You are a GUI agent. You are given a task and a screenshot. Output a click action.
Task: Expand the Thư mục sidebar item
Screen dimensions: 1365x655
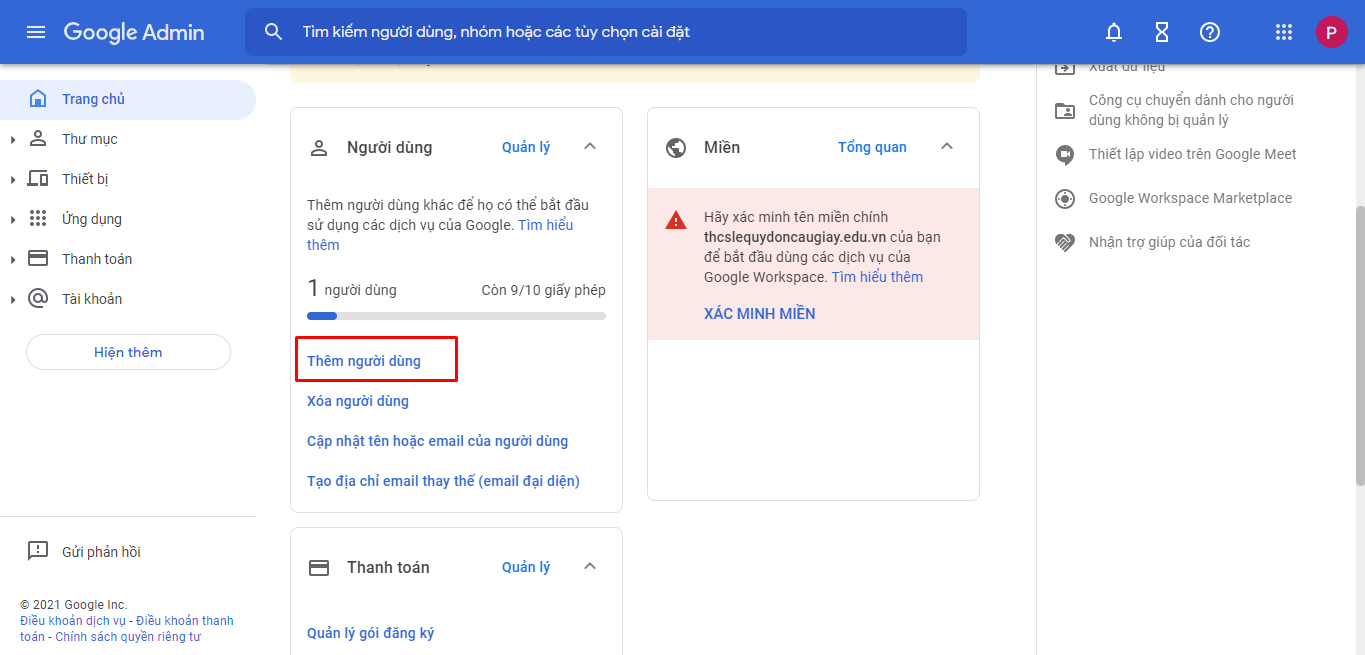(x=13, y=139)
